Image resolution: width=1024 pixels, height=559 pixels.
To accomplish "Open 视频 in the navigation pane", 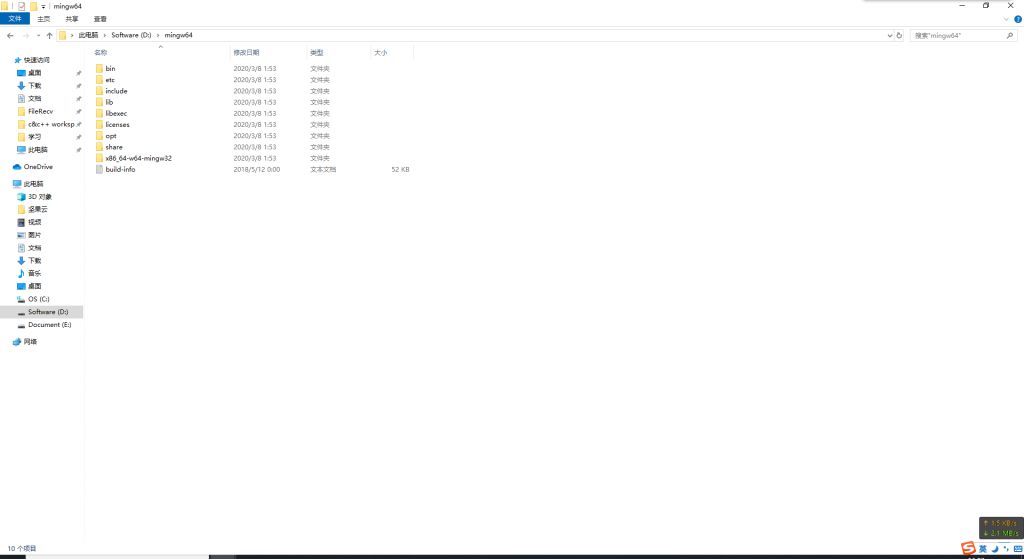I will tap(34, 222).
